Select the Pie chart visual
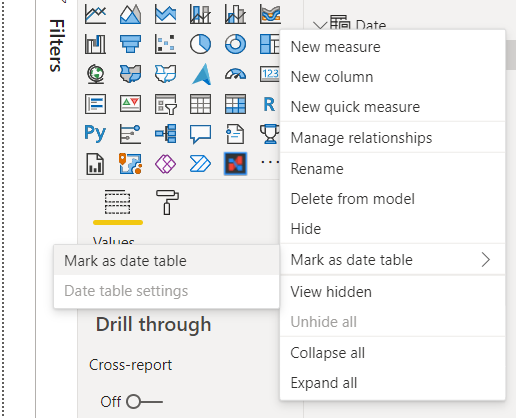Screen dimensions: 516x418 (200, 44)
